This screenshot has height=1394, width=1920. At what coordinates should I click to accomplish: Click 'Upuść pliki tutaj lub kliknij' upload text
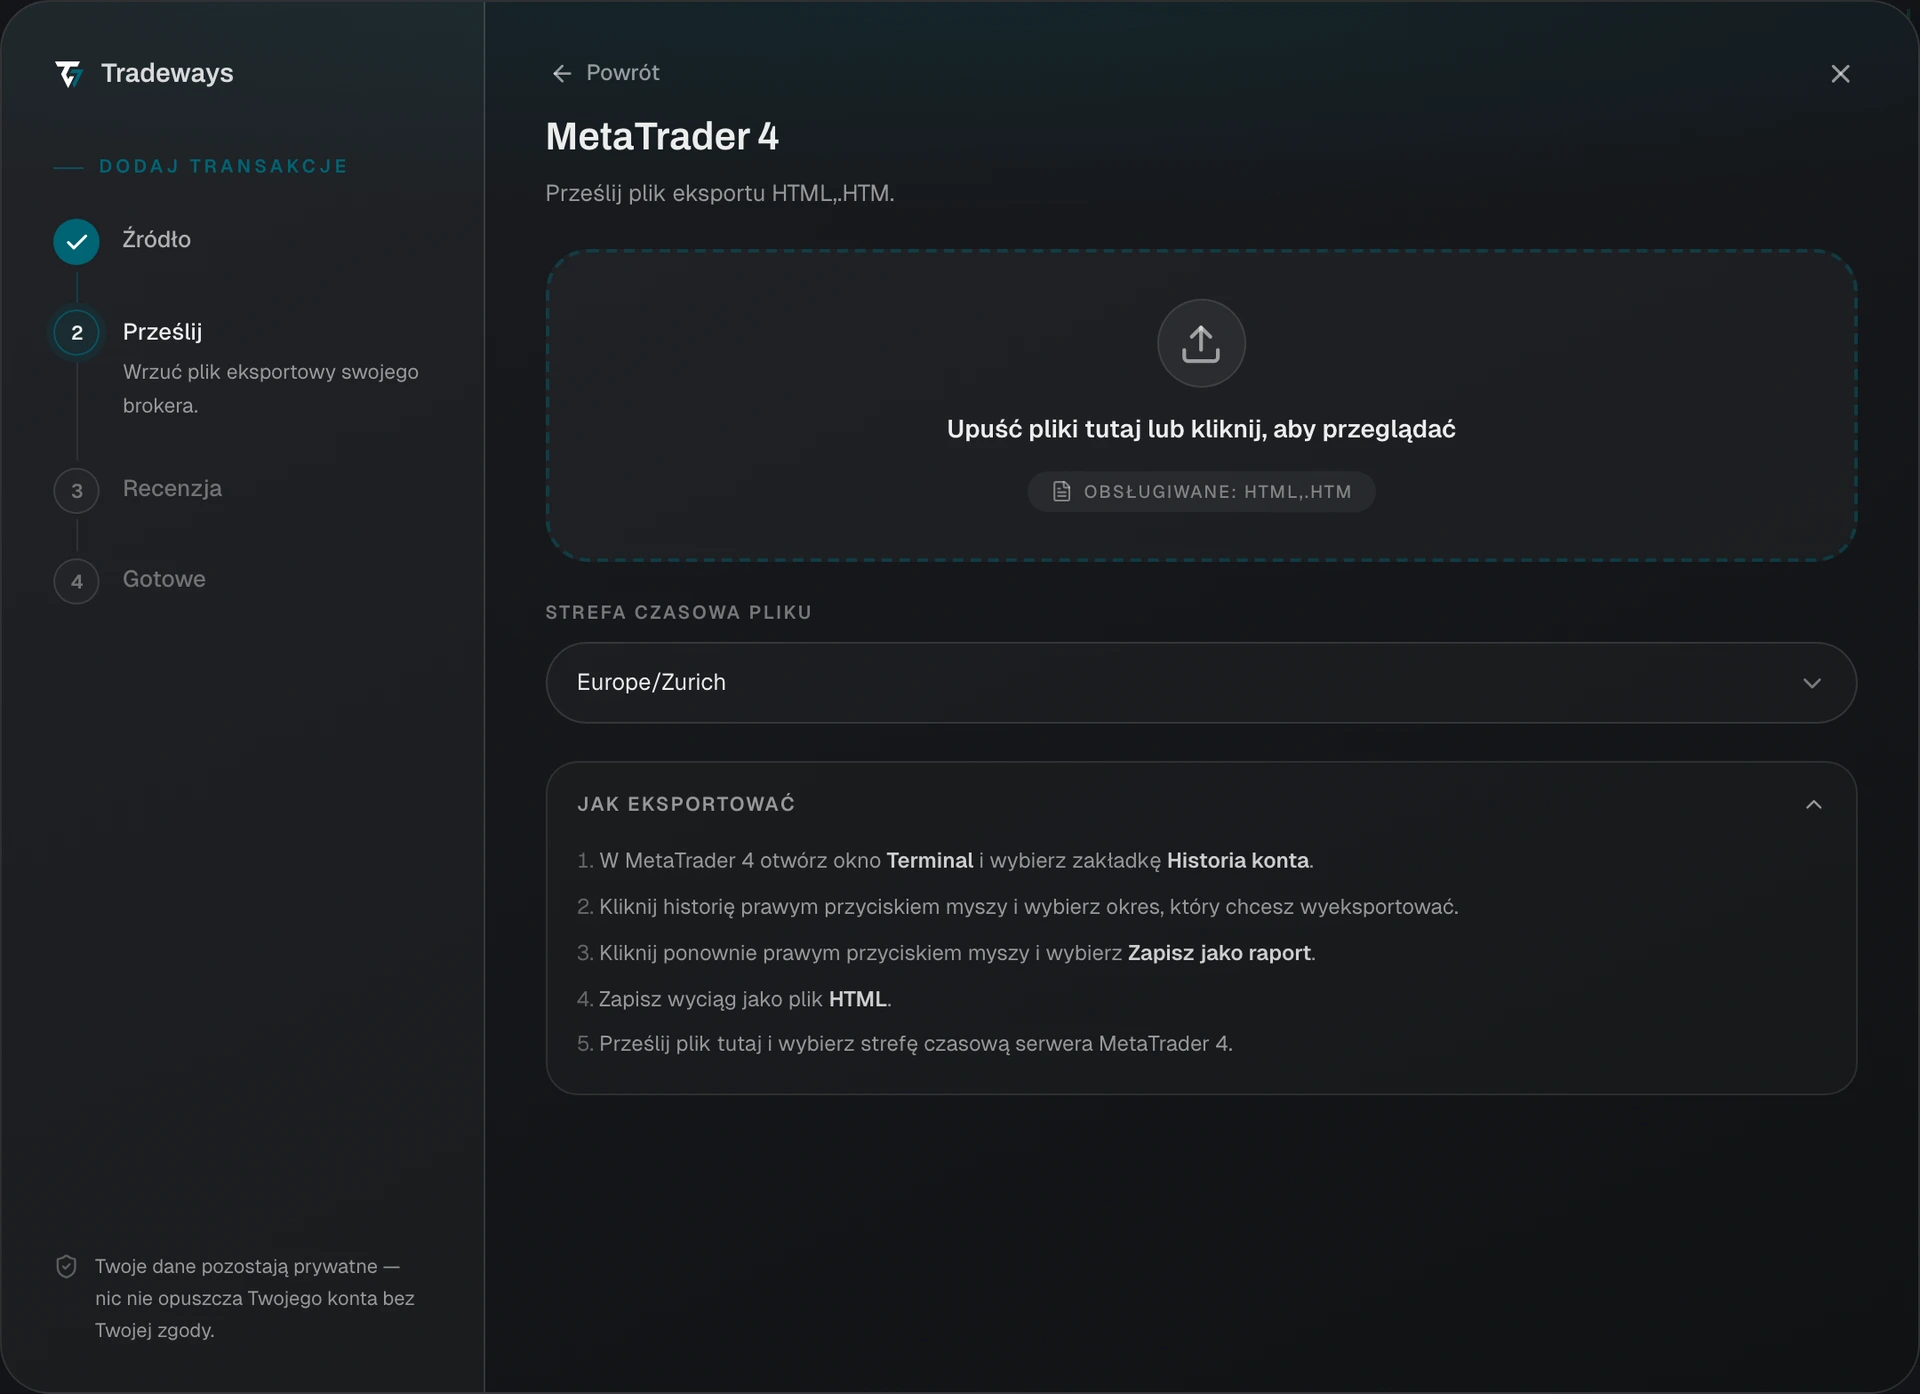(x=1201, y=429)
